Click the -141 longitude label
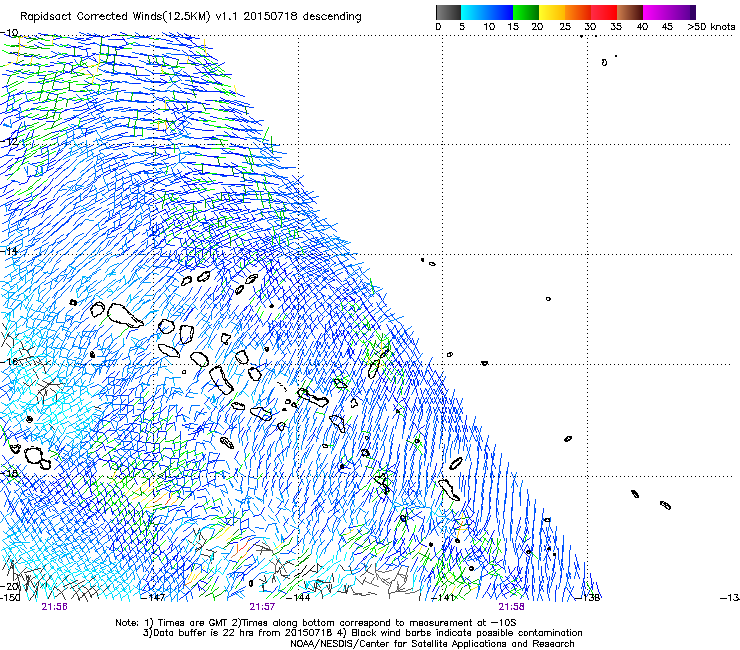This screenshot has height=650, width=740. point(443,597)
